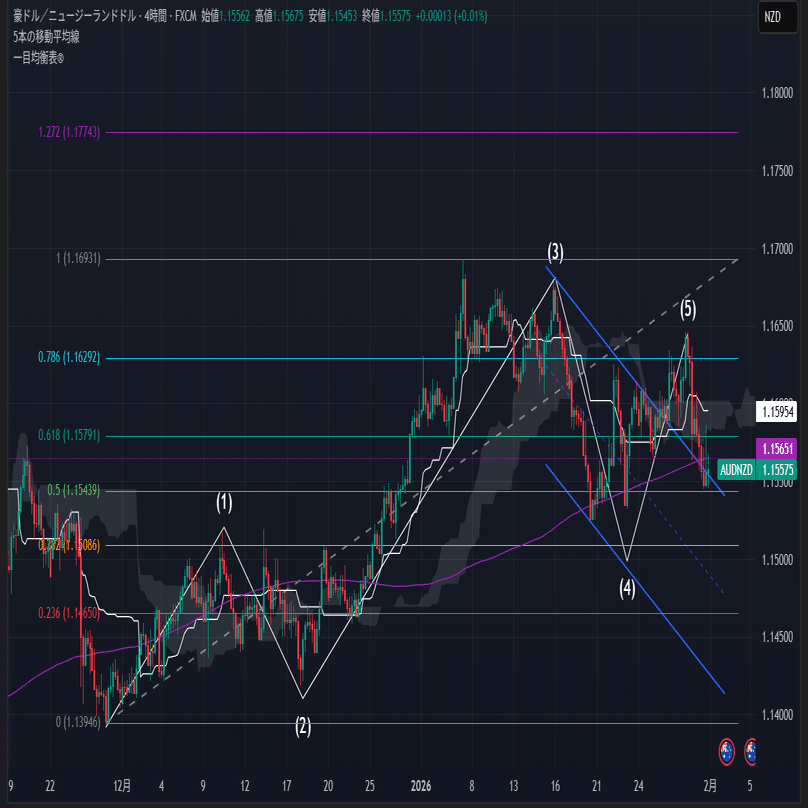Screen dimensions: 808x808
Task: Click the 22 date on time axis
Action: (x=50, y=786)
